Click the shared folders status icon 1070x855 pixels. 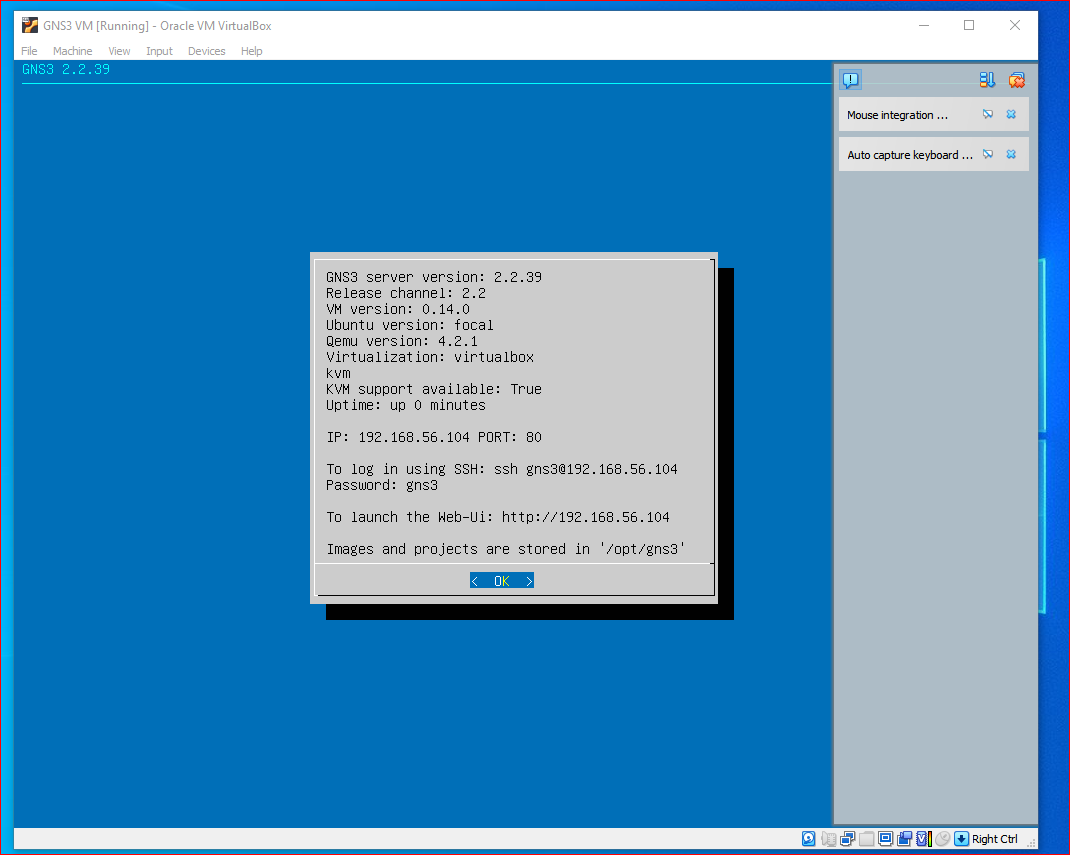pyautogui.click(x=866, y=838)
